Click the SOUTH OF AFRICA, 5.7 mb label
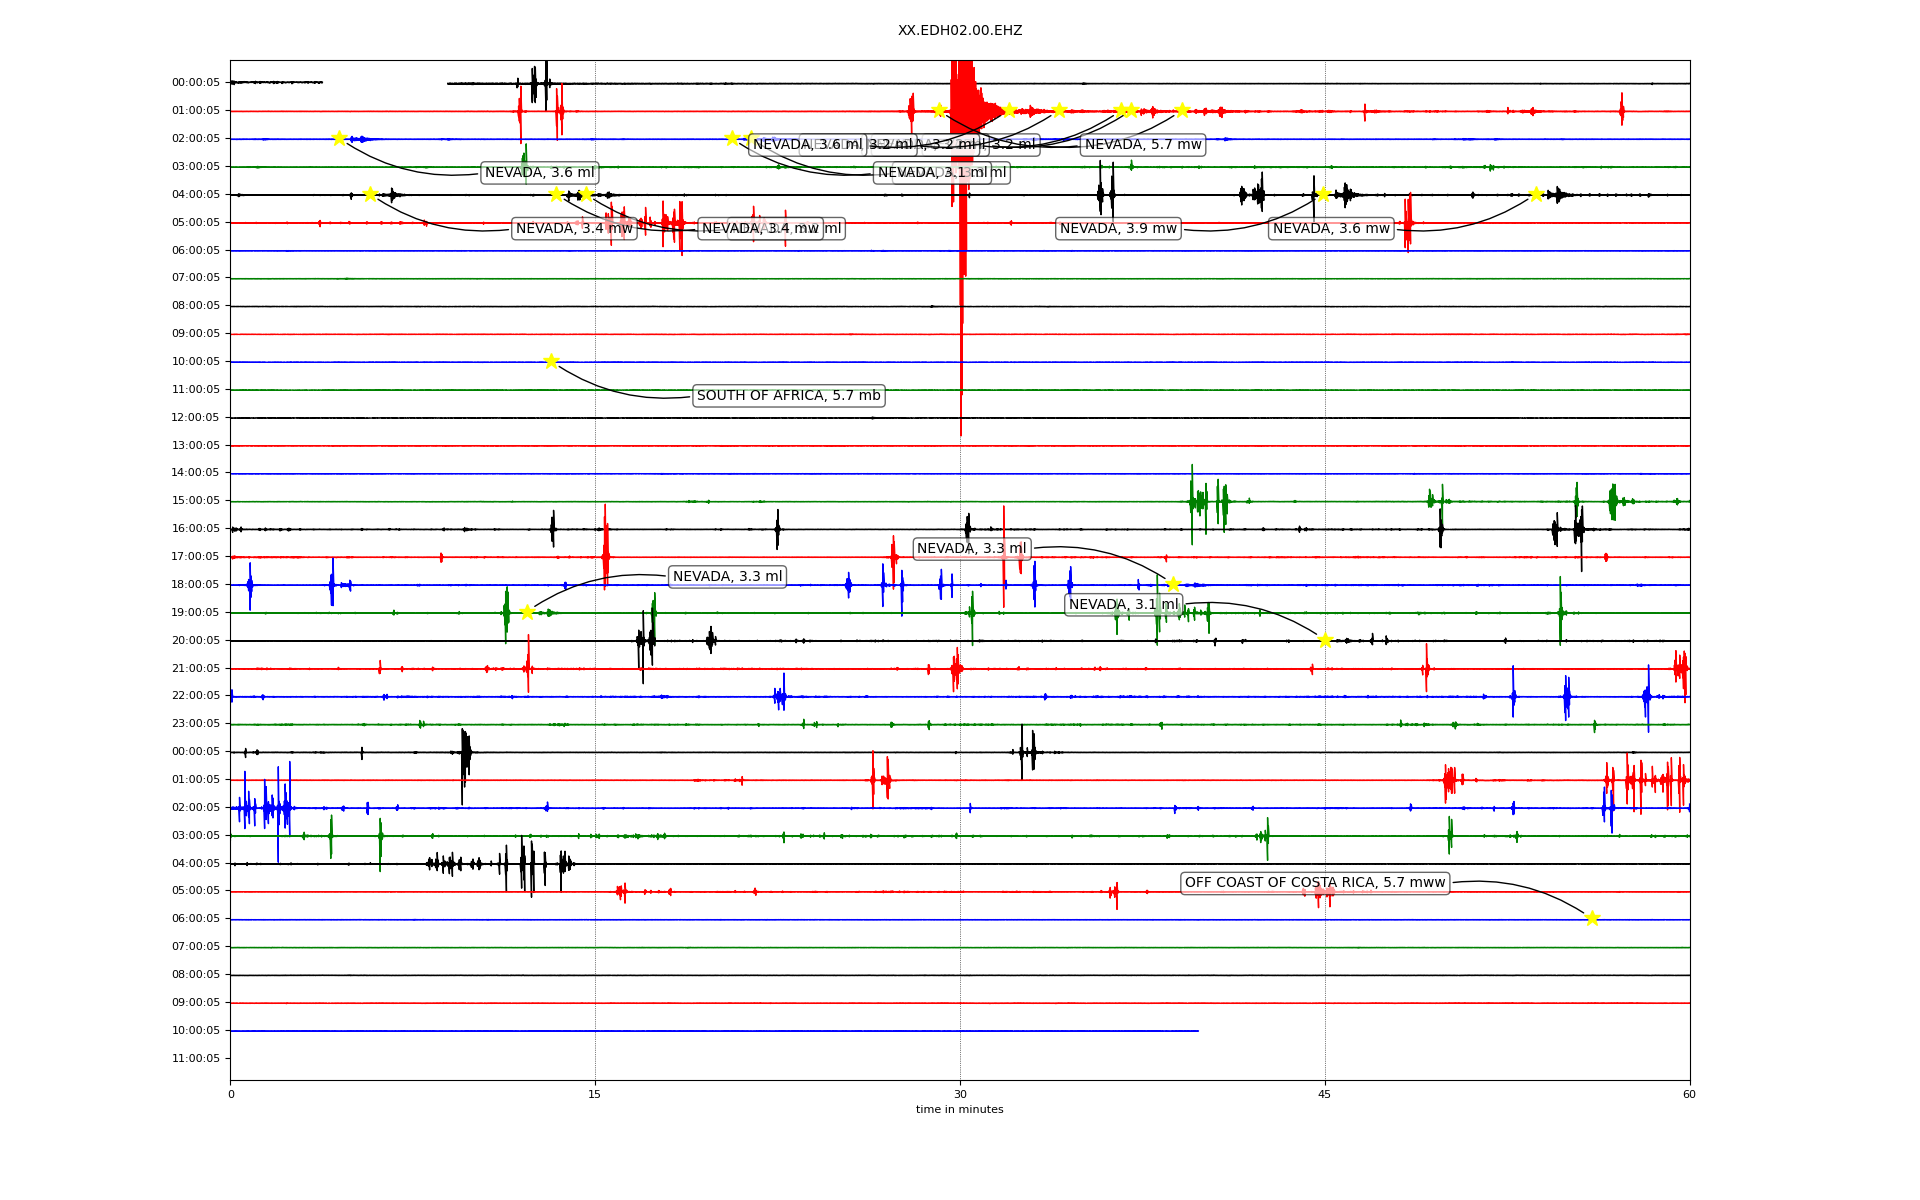This screenshot has width=1920, height=1200. coord(788,396)
